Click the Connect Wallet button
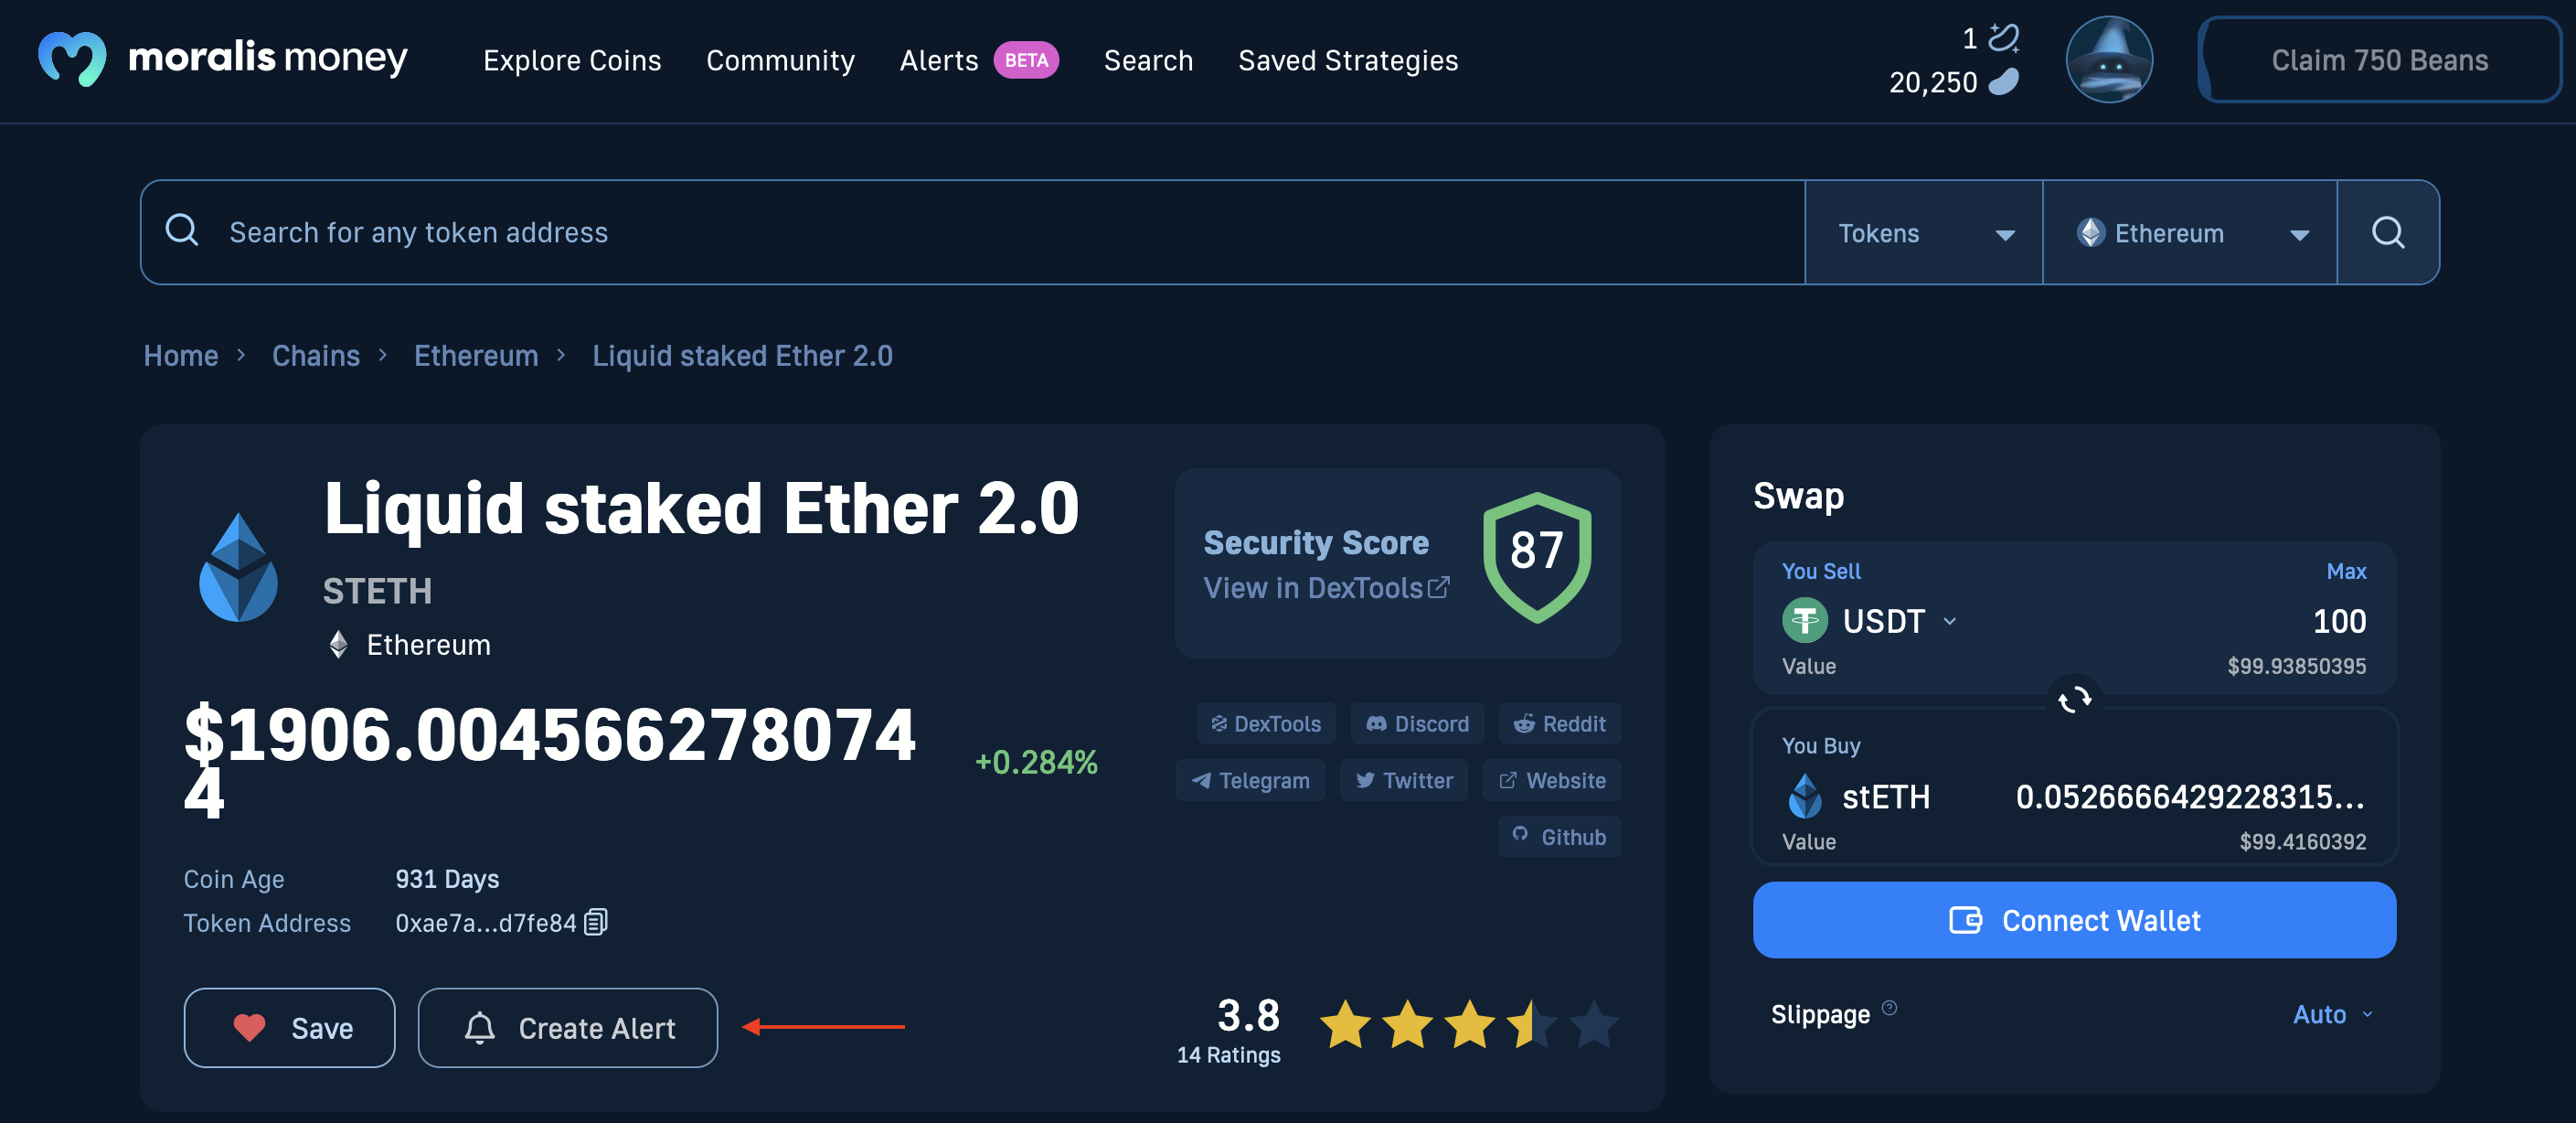2576x1123 pixels. tap(2075, 921)
